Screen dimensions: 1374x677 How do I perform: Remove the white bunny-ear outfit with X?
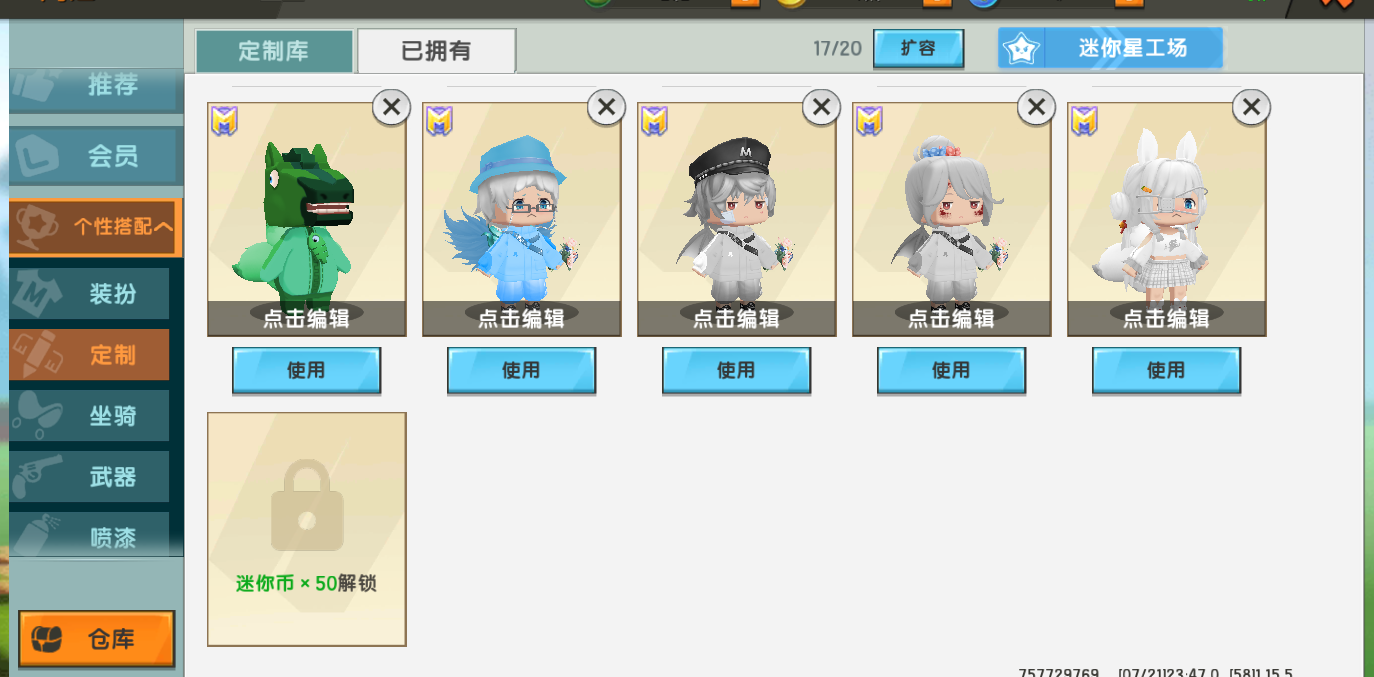[x=1251, y=107]
